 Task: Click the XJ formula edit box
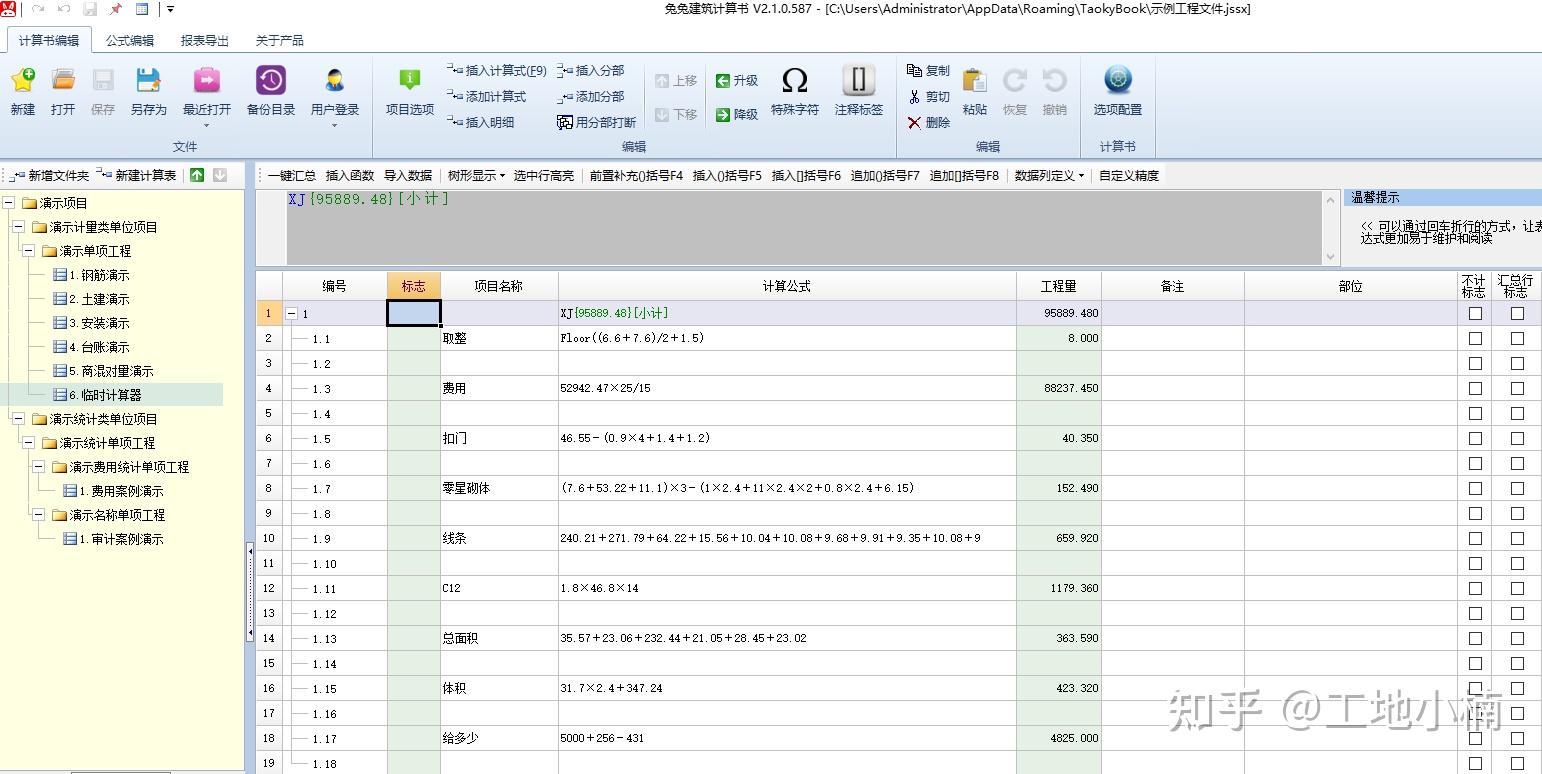tap(804, 227)
